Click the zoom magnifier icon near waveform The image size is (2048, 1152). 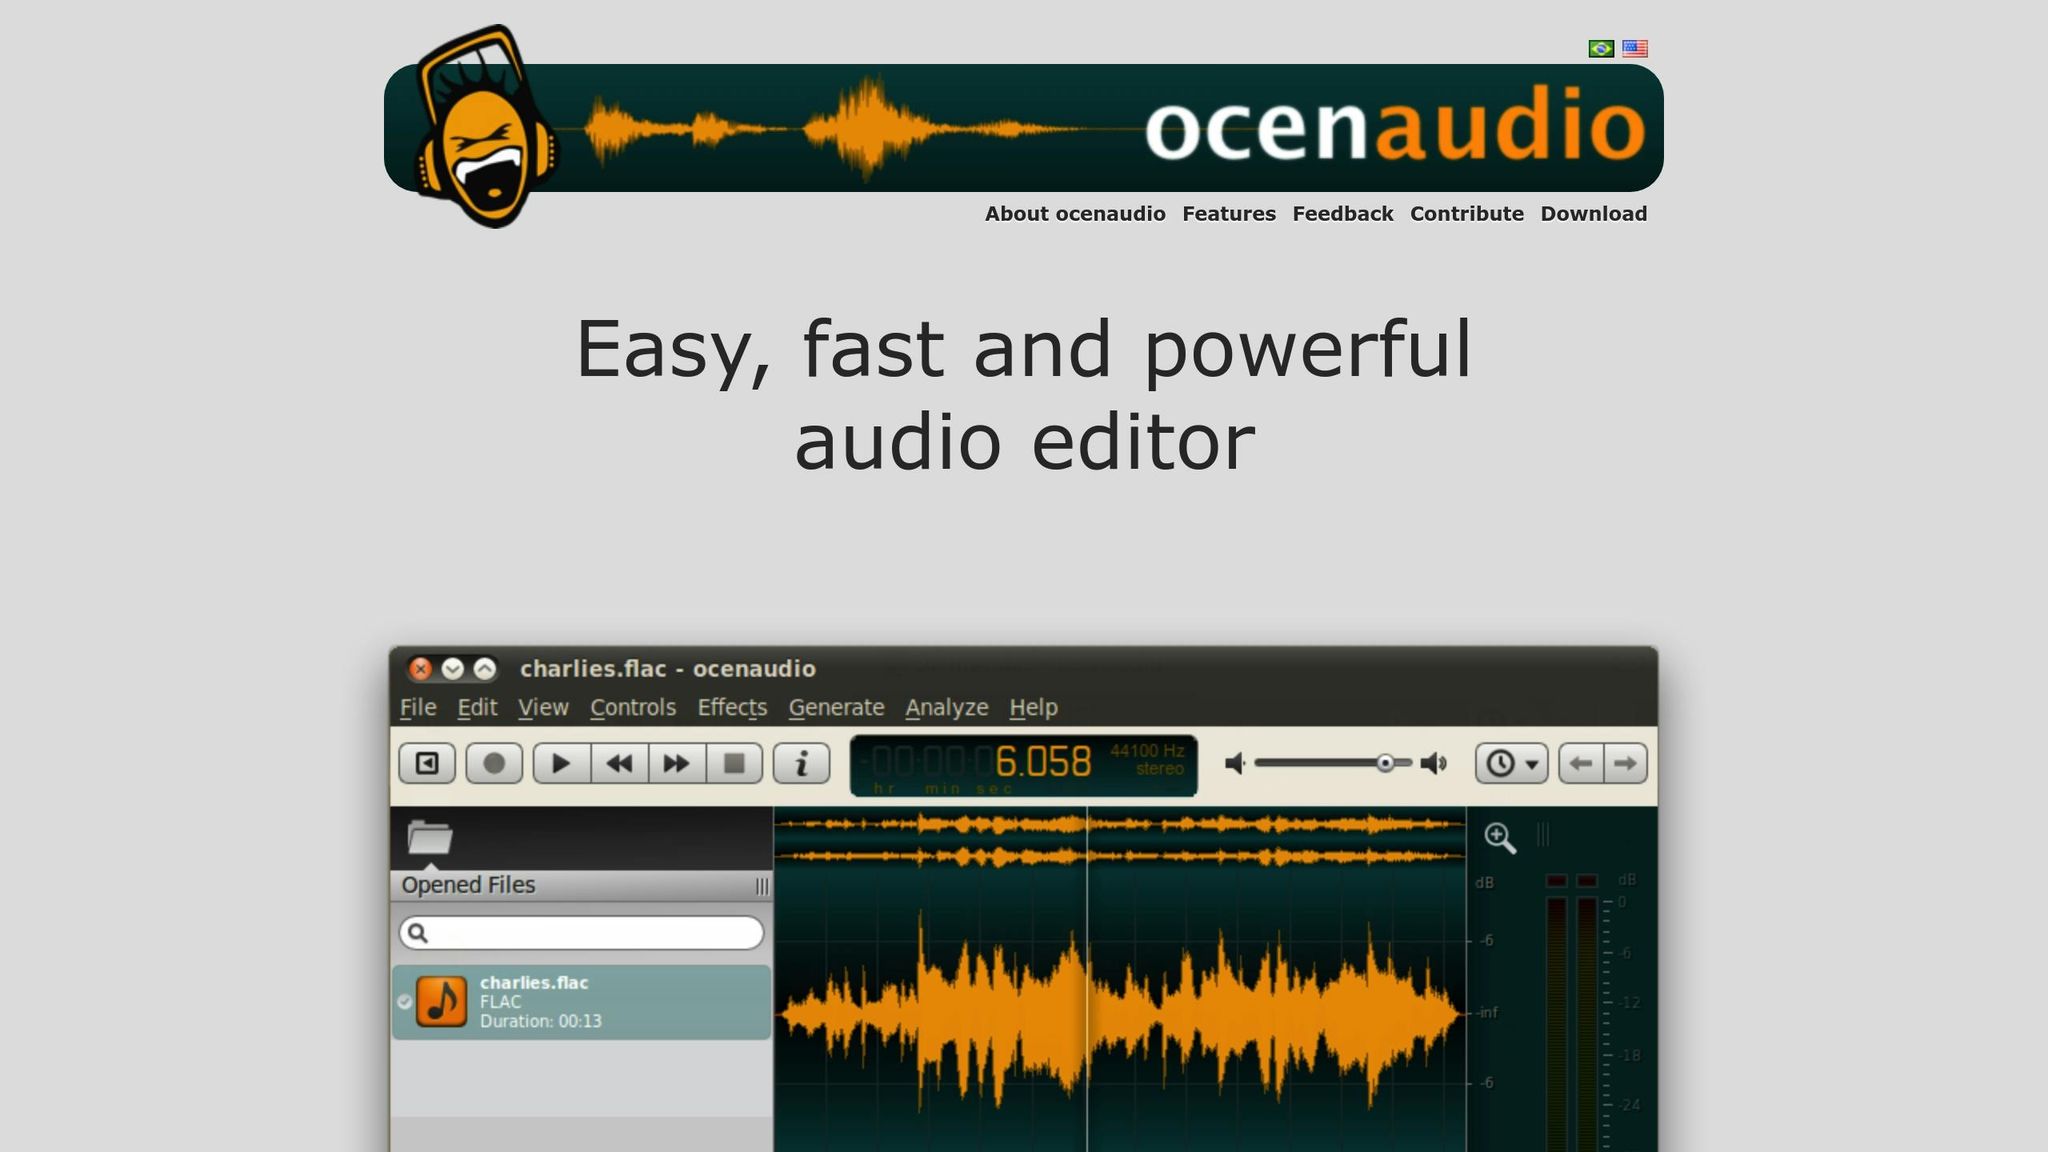coord(1499,838)
